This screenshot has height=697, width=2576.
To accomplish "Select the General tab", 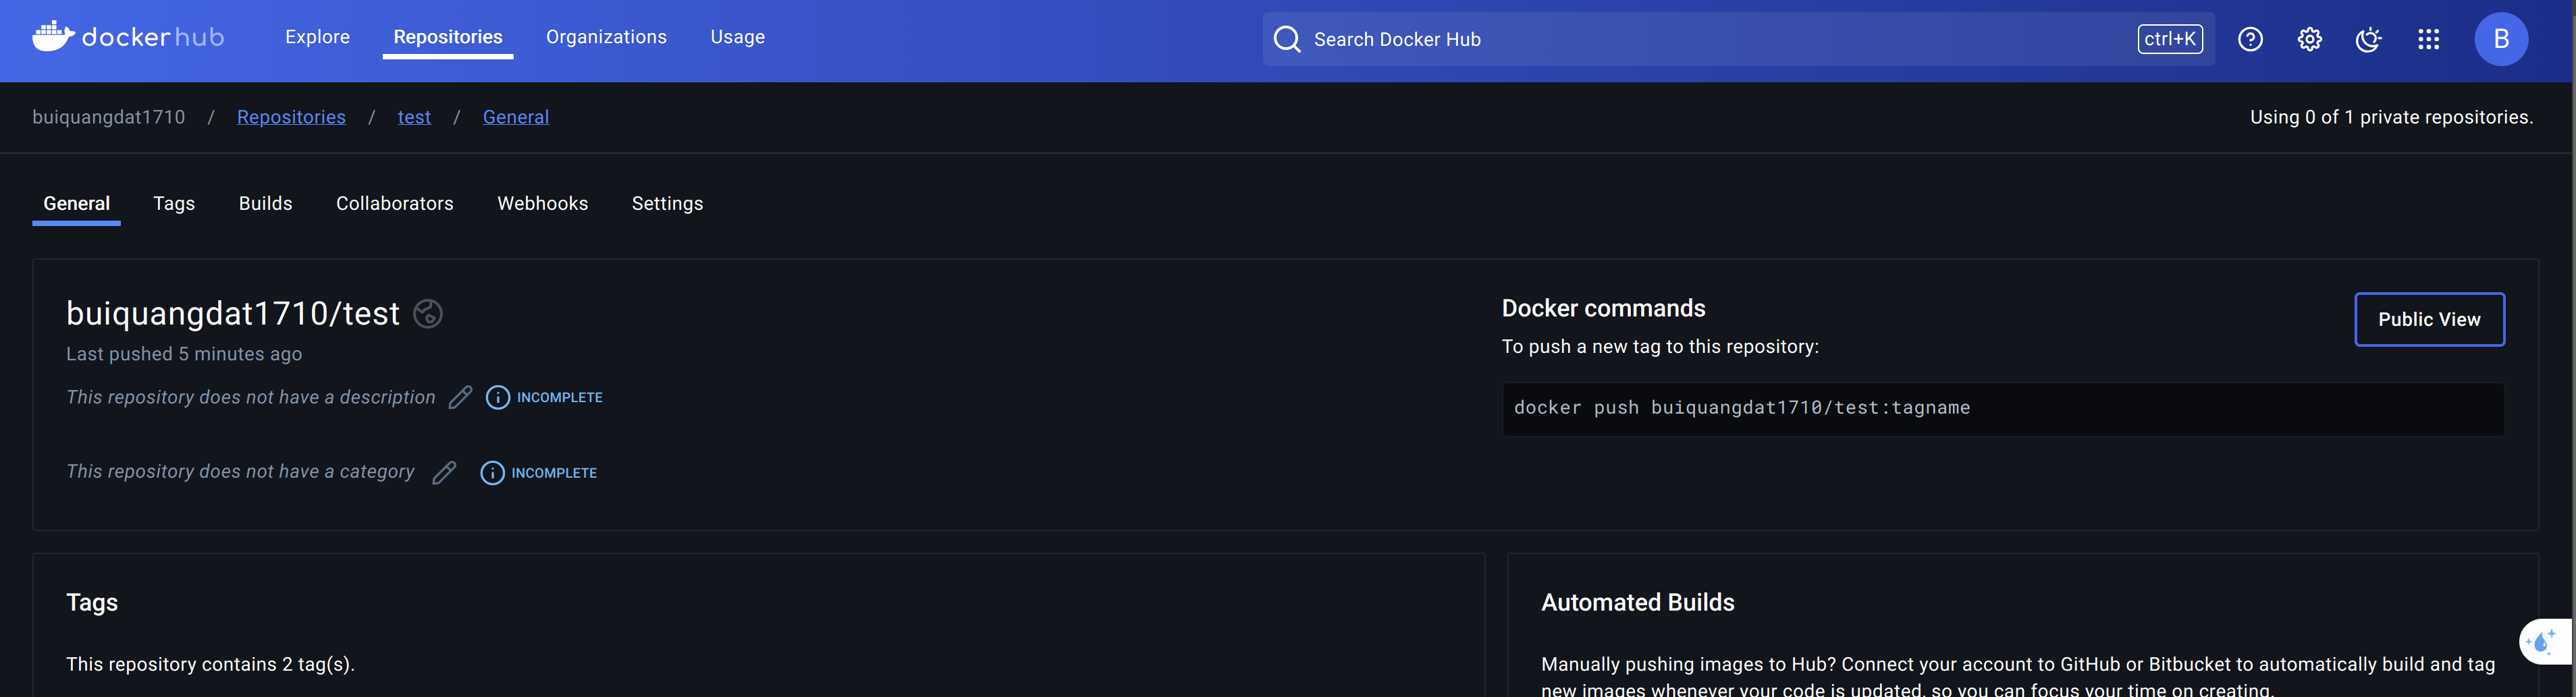I will pyautogui.click(x=76, y=203).
